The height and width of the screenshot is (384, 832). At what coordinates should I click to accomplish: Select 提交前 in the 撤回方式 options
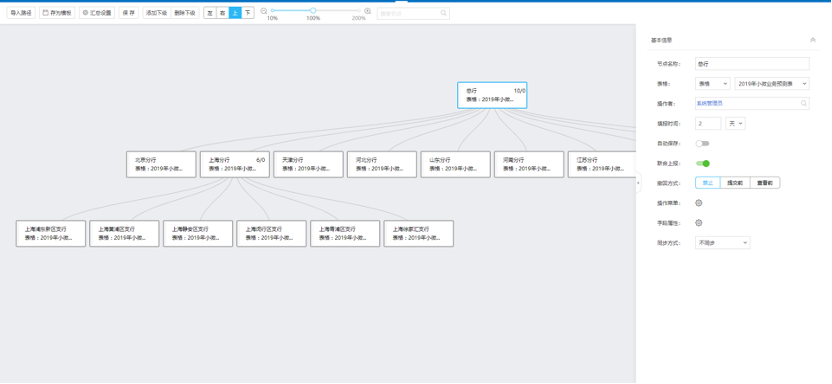coord(734,182)
